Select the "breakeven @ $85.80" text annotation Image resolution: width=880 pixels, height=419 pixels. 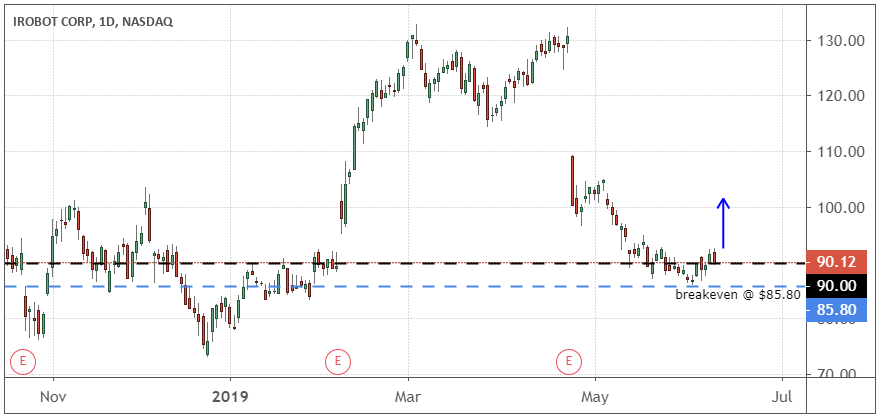coord(739,295)
